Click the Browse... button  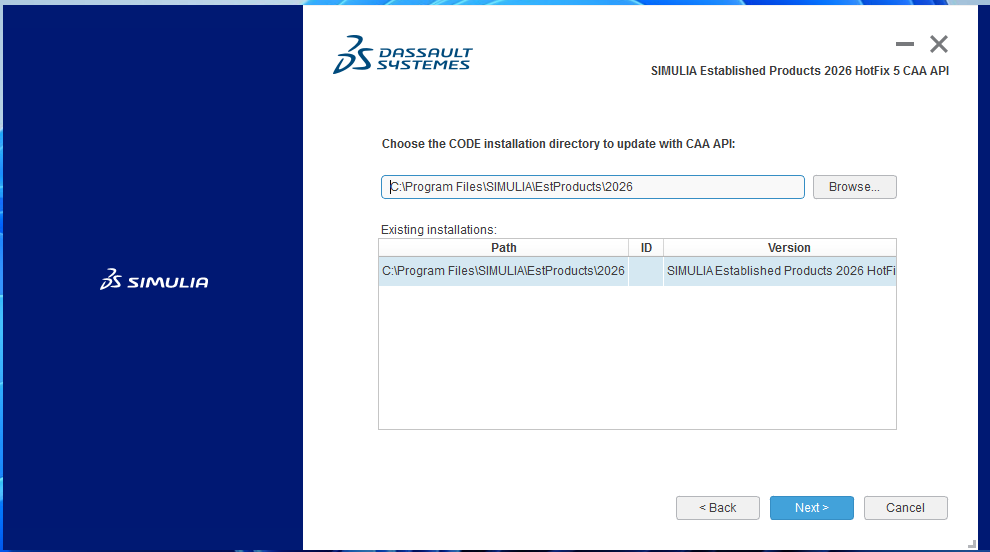854,187
